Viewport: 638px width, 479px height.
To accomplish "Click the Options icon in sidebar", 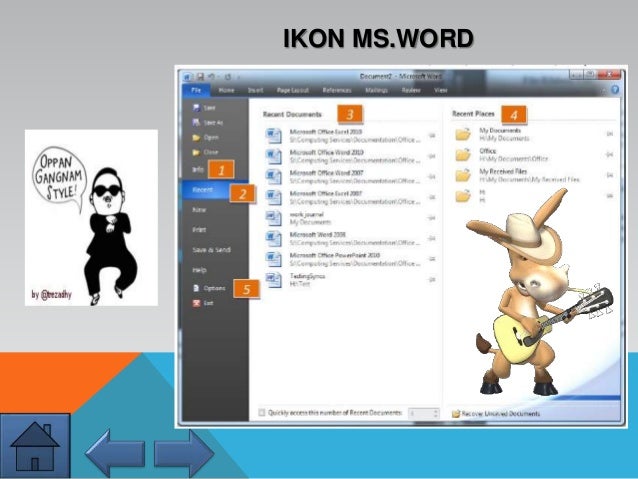I will tap(196, 288).
